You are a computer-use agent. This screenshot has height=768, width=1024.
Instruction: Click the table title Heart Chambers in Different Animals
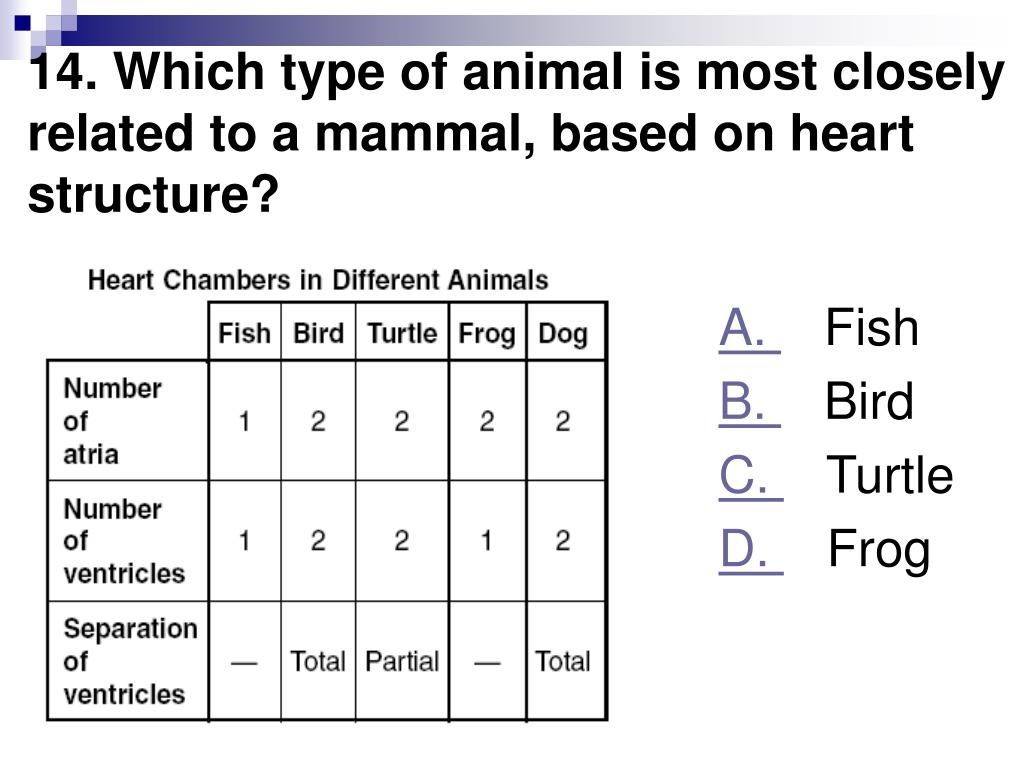coord(318,280)
